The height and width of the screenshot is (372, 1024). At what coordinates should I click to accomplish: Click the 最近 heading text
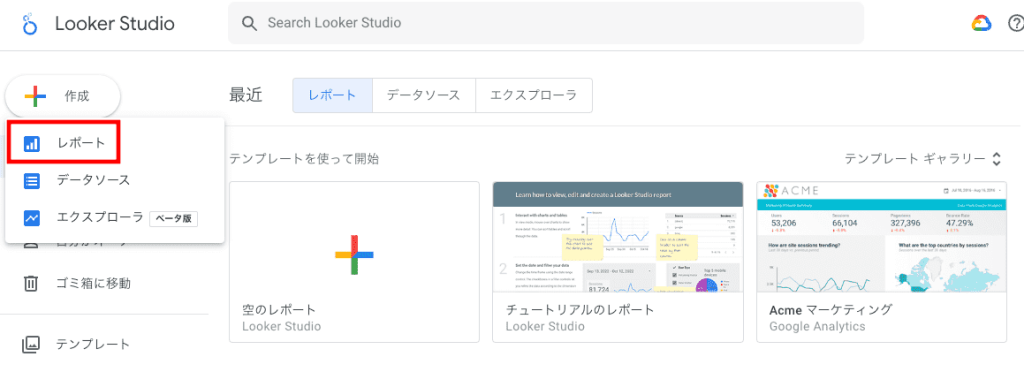(246, 95)
